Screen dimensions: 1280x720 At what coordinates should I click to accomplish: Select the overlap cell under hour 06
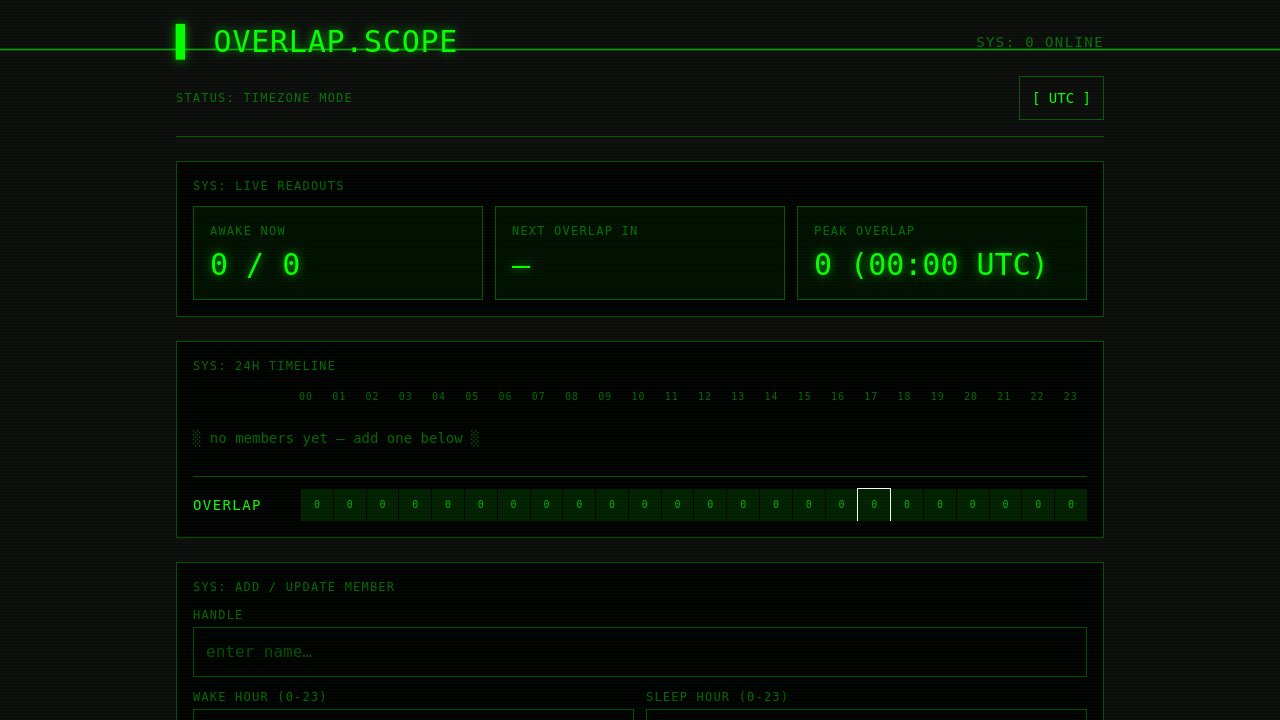point(514,505)
